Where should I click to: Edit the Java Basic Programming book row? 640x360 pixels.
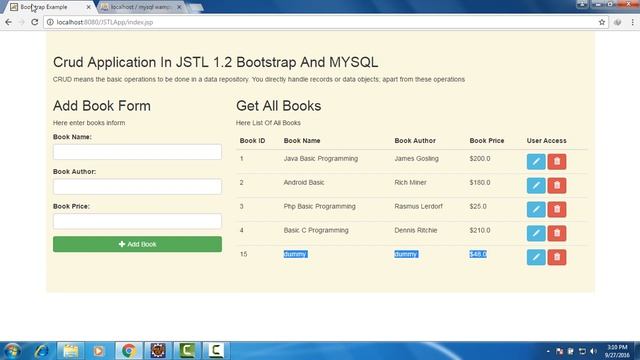[x=536, y=162]
